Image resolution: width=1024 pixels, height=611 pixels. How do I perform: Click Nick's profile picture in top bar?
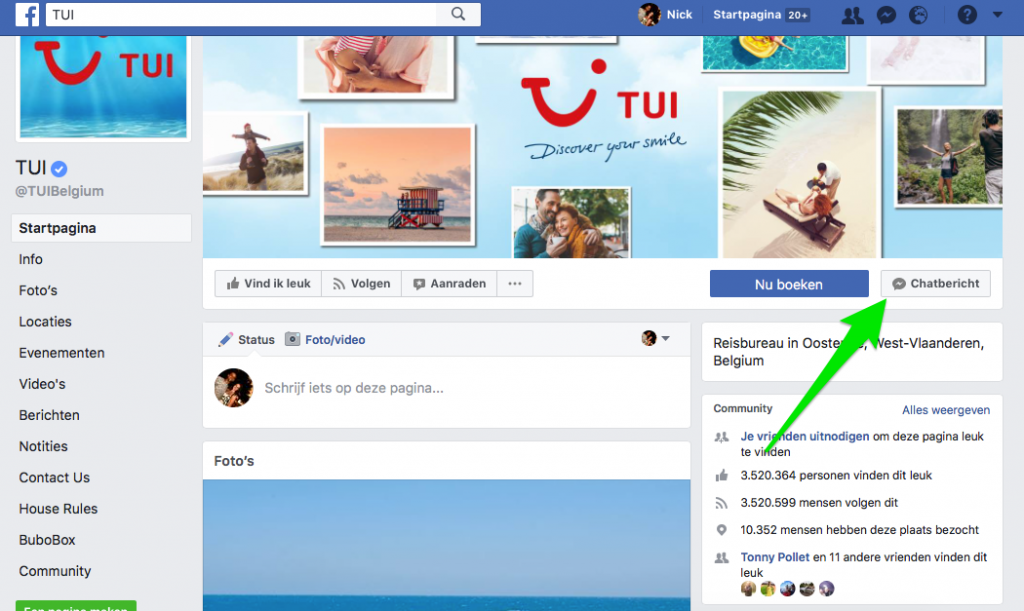point(649,14)
